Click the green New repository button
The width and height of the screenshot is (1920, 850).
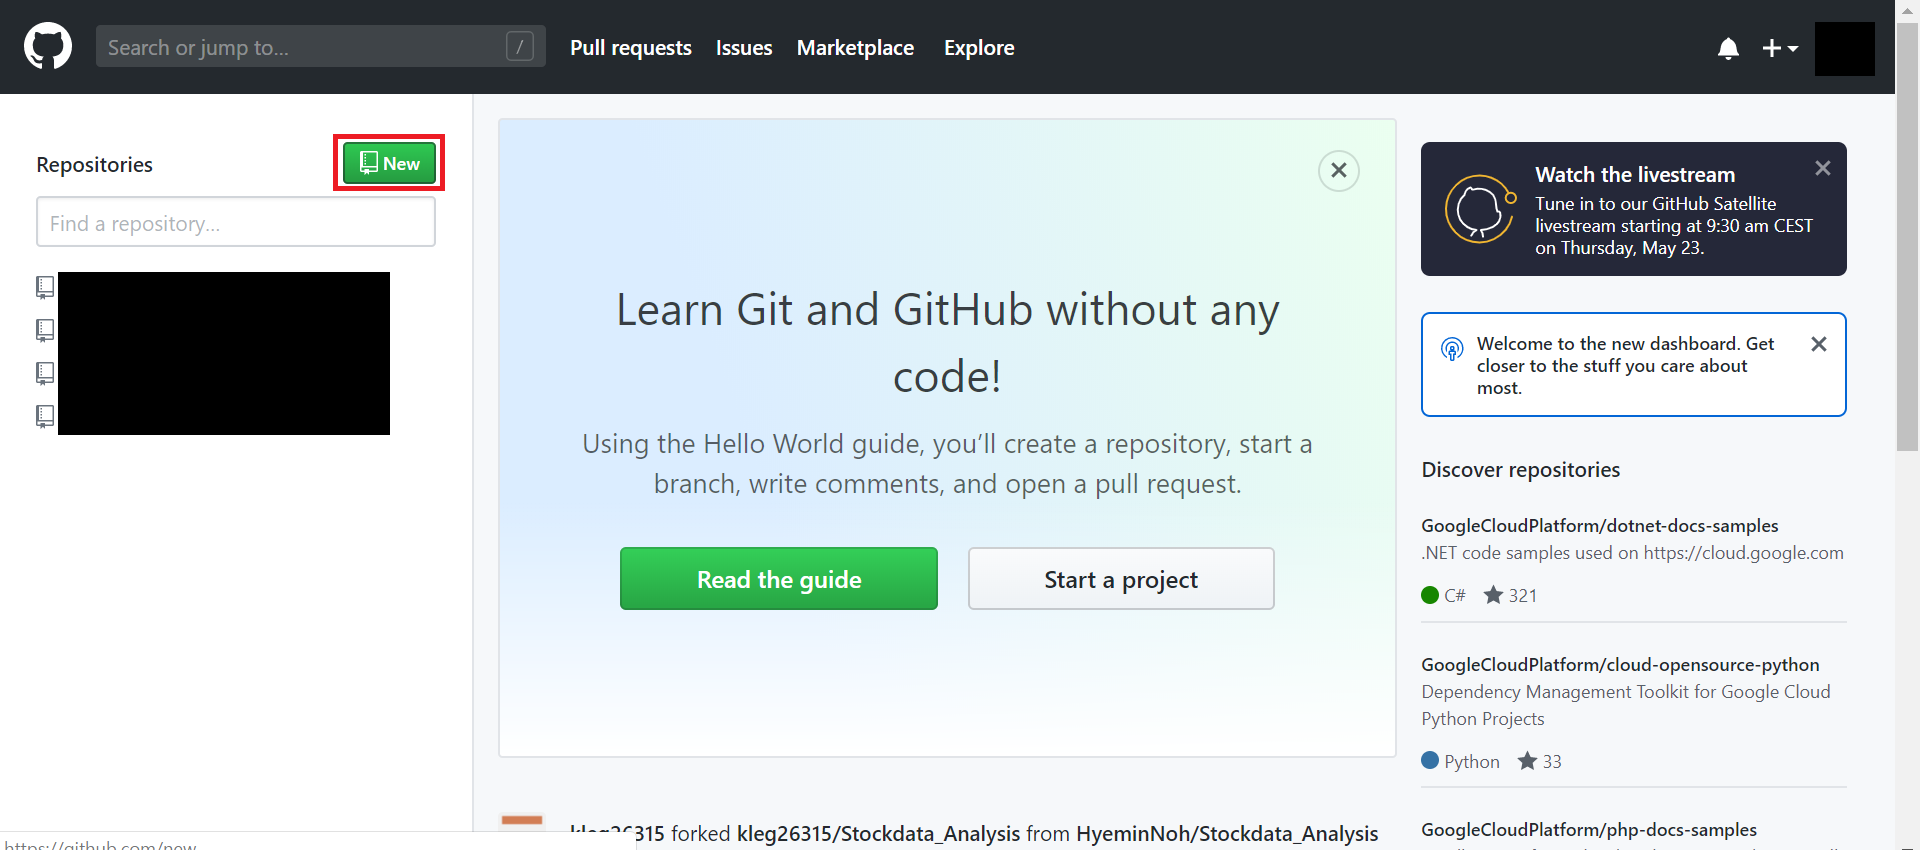389,163
